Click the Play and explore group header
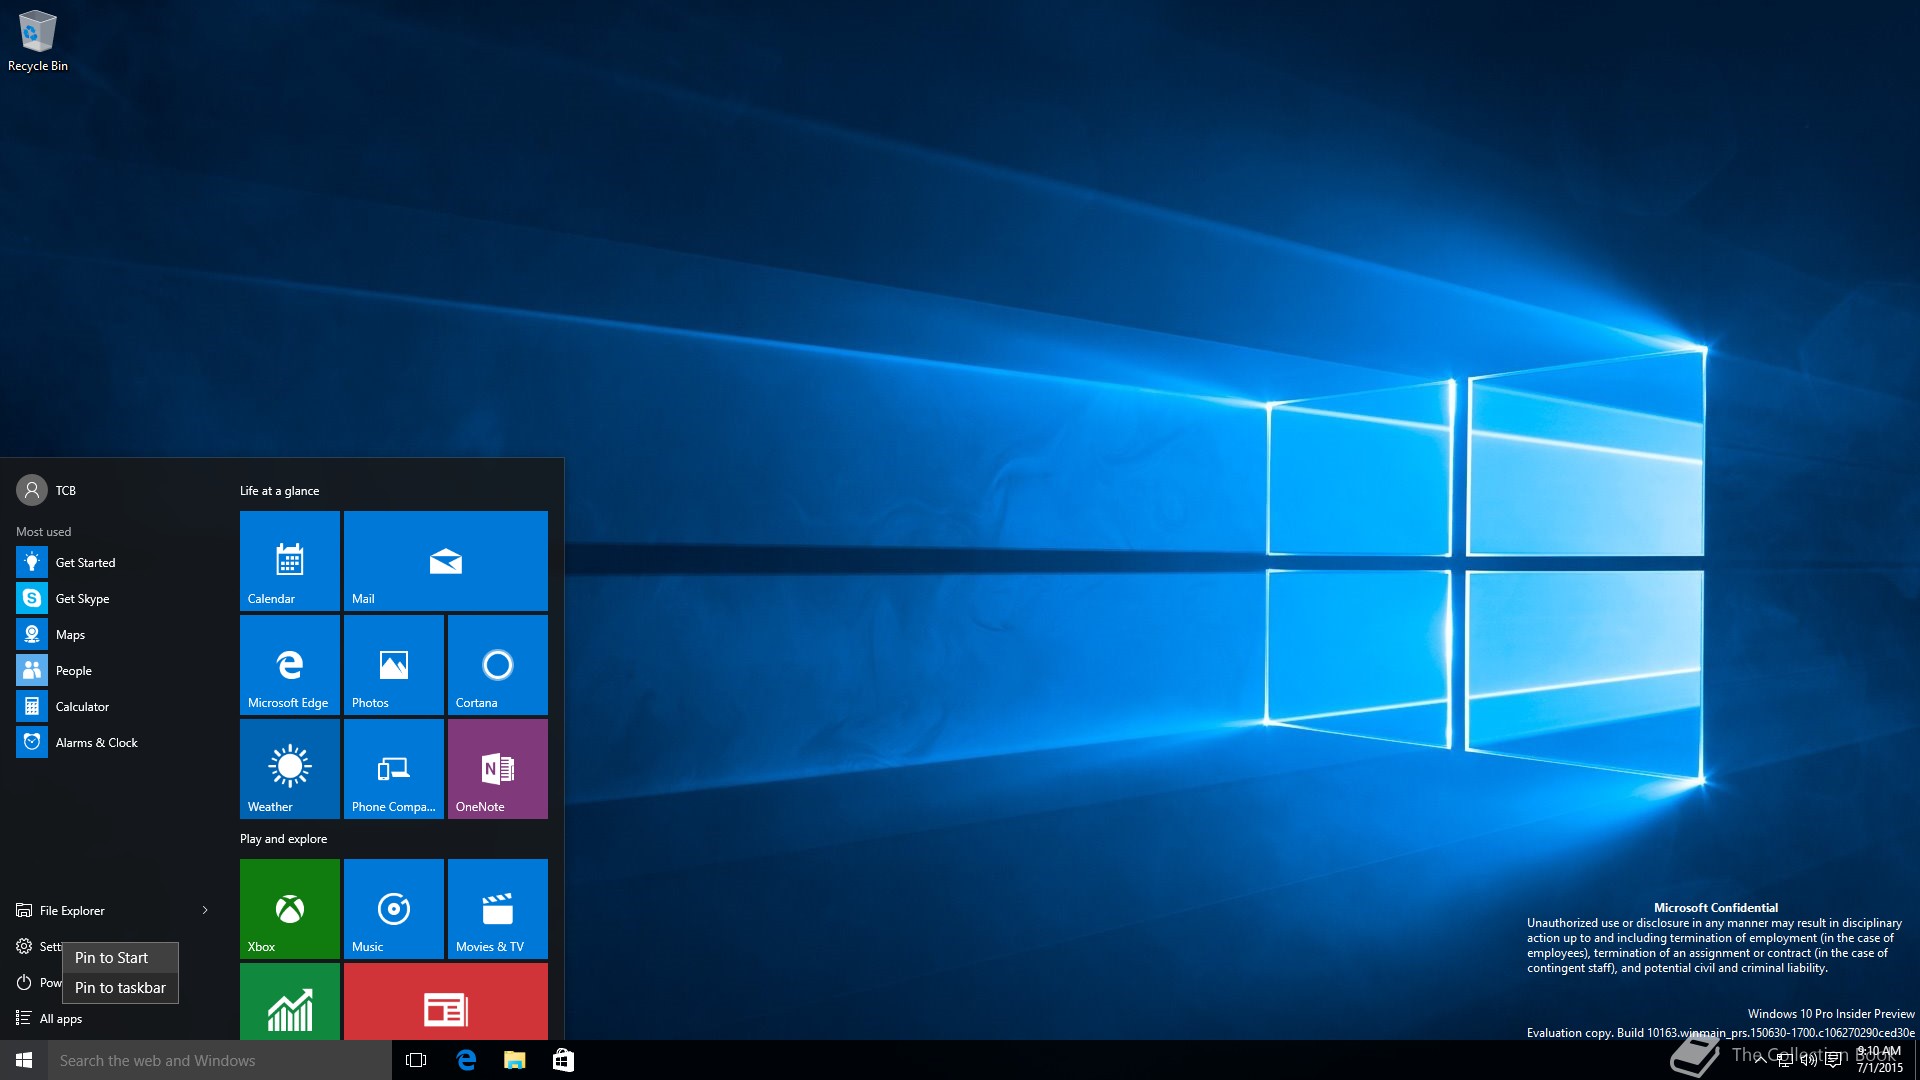Image resolution: width=1920 pixels, height=1080 pixels. (x=283, y=838)
